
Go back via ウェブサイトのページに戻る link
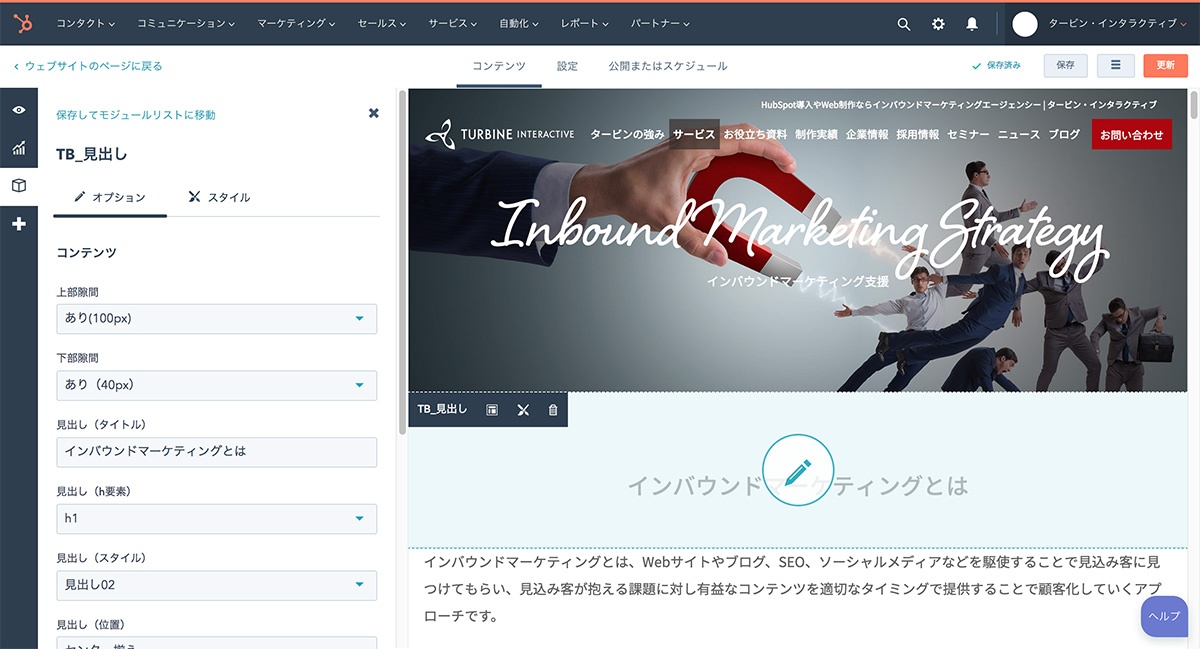[x=88, y=66]
